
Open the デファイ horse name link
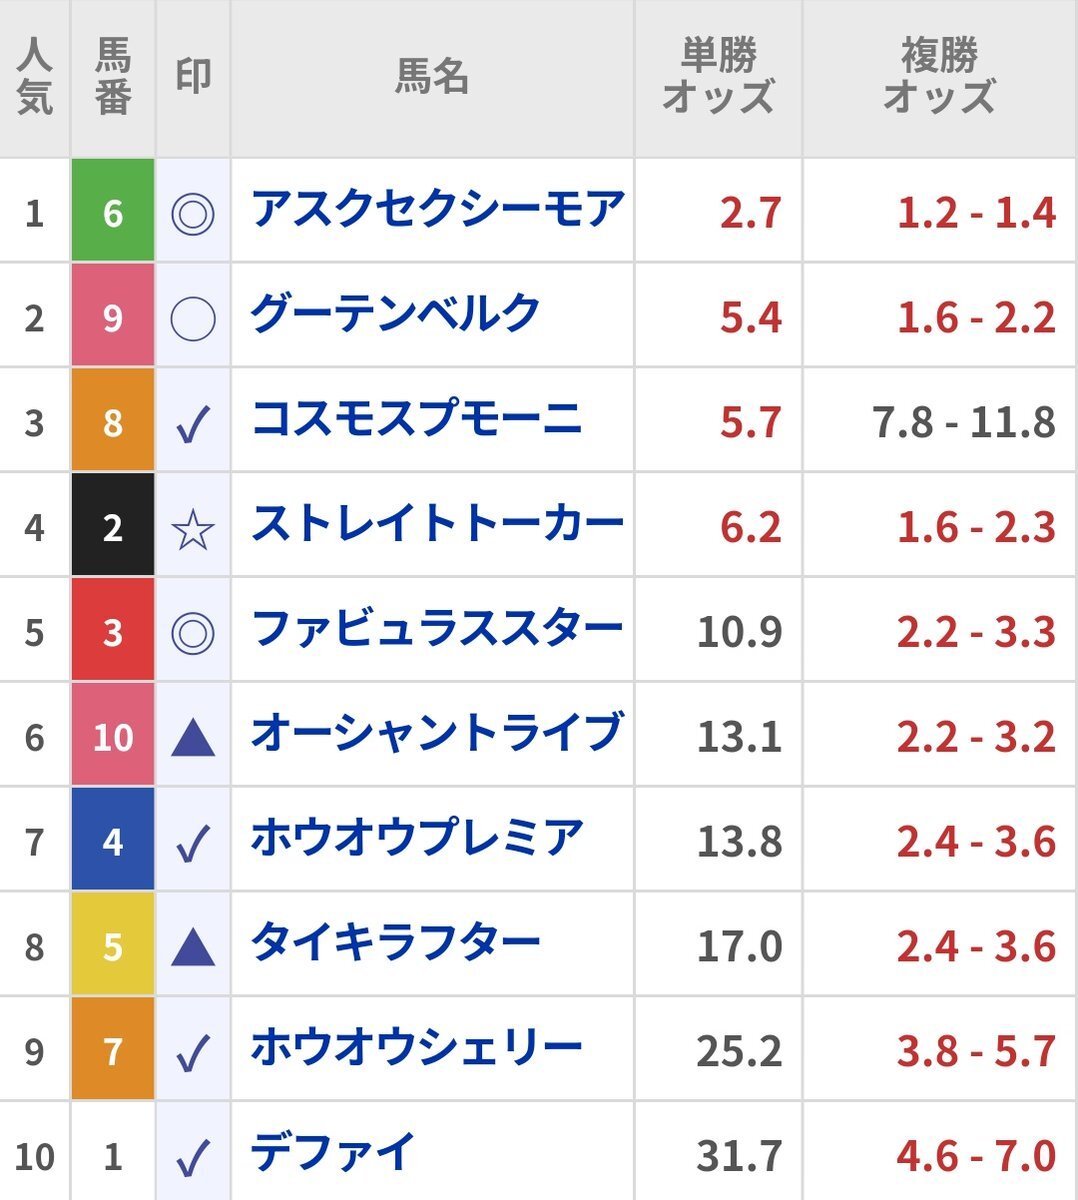[333, 1152]
